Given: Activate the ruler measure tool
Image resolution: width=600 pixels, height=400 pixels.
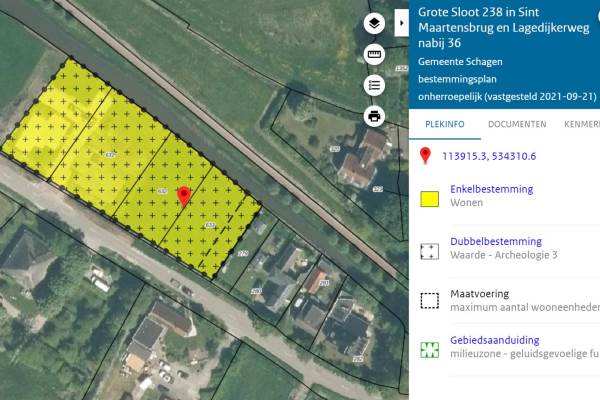Looking at the screenshot, I should [x=375, y=54].
